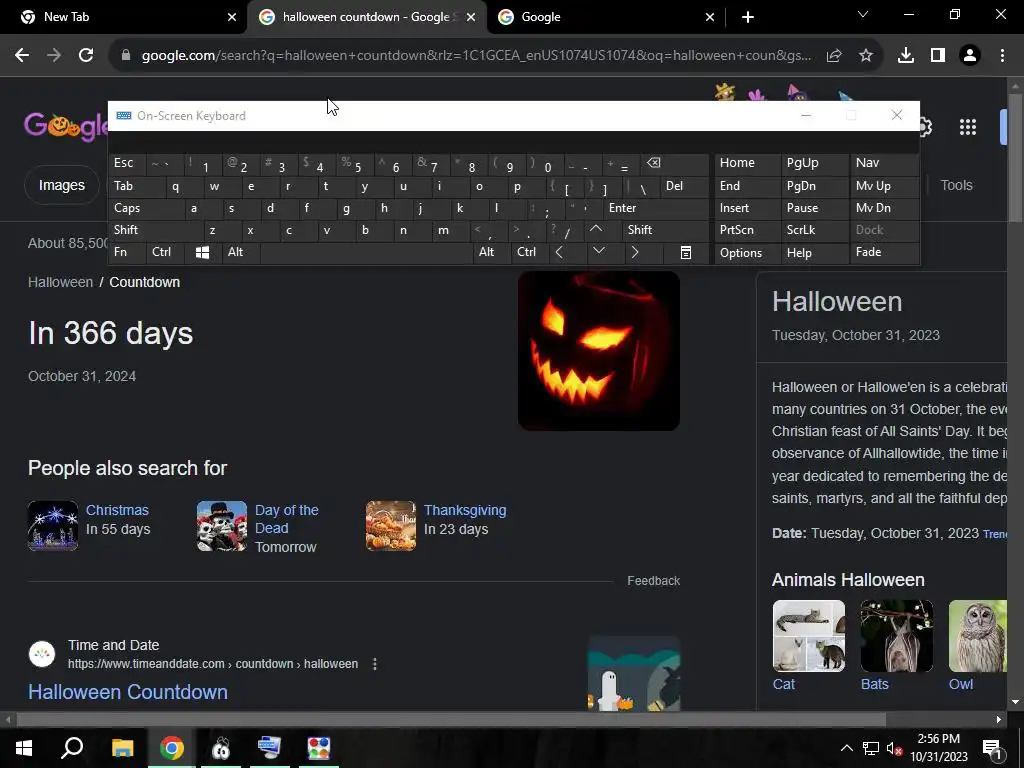Screen dimensions: 1024x768
Task: Open Halloween Countdown result link
Action: pos(128,692)
